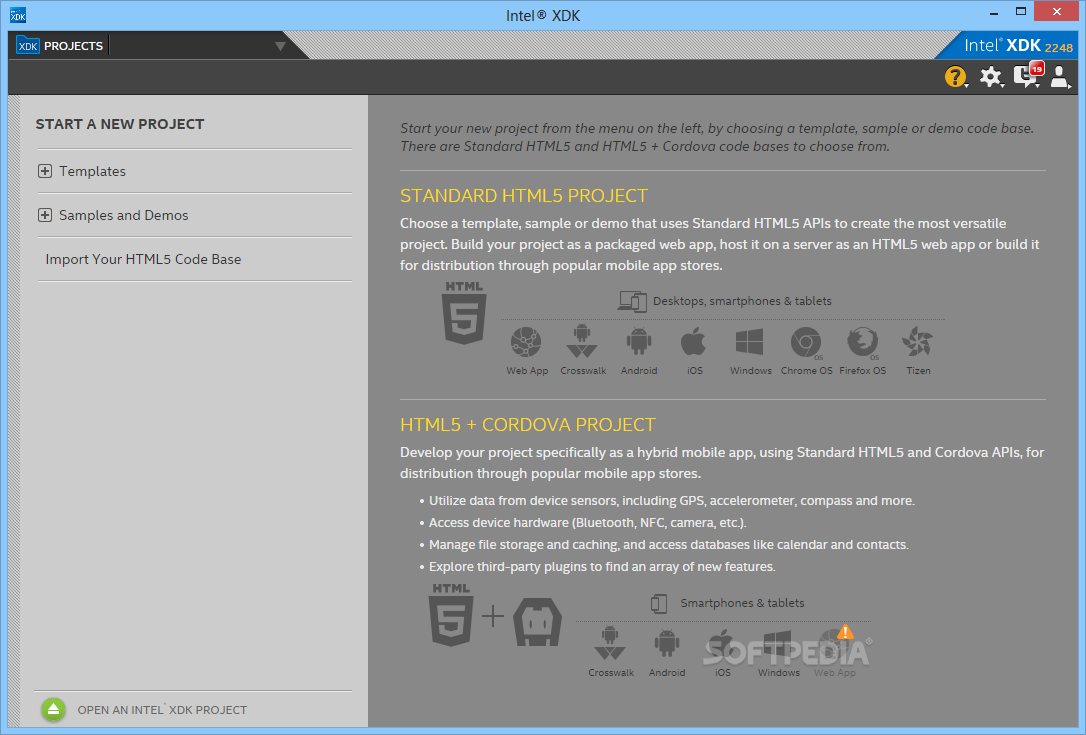Click the Android icon under Cordova project

(x=666, y=644)
